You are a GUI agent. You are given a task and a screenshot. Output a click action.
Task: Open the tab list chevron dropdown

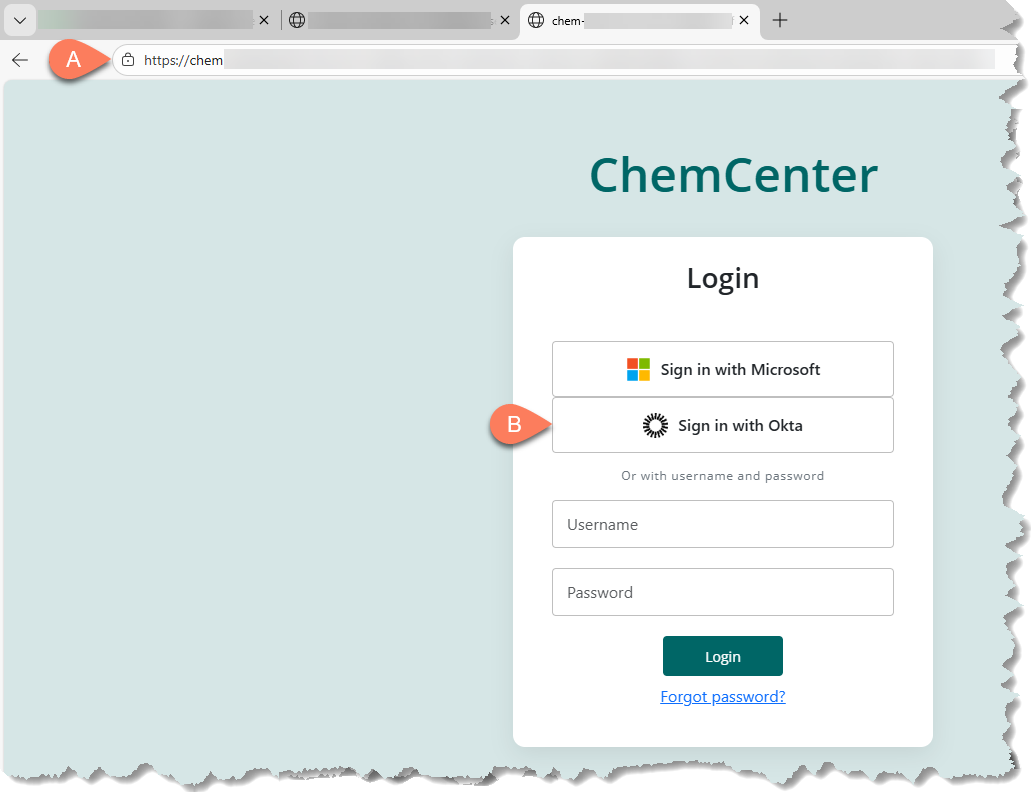(20, 20)
